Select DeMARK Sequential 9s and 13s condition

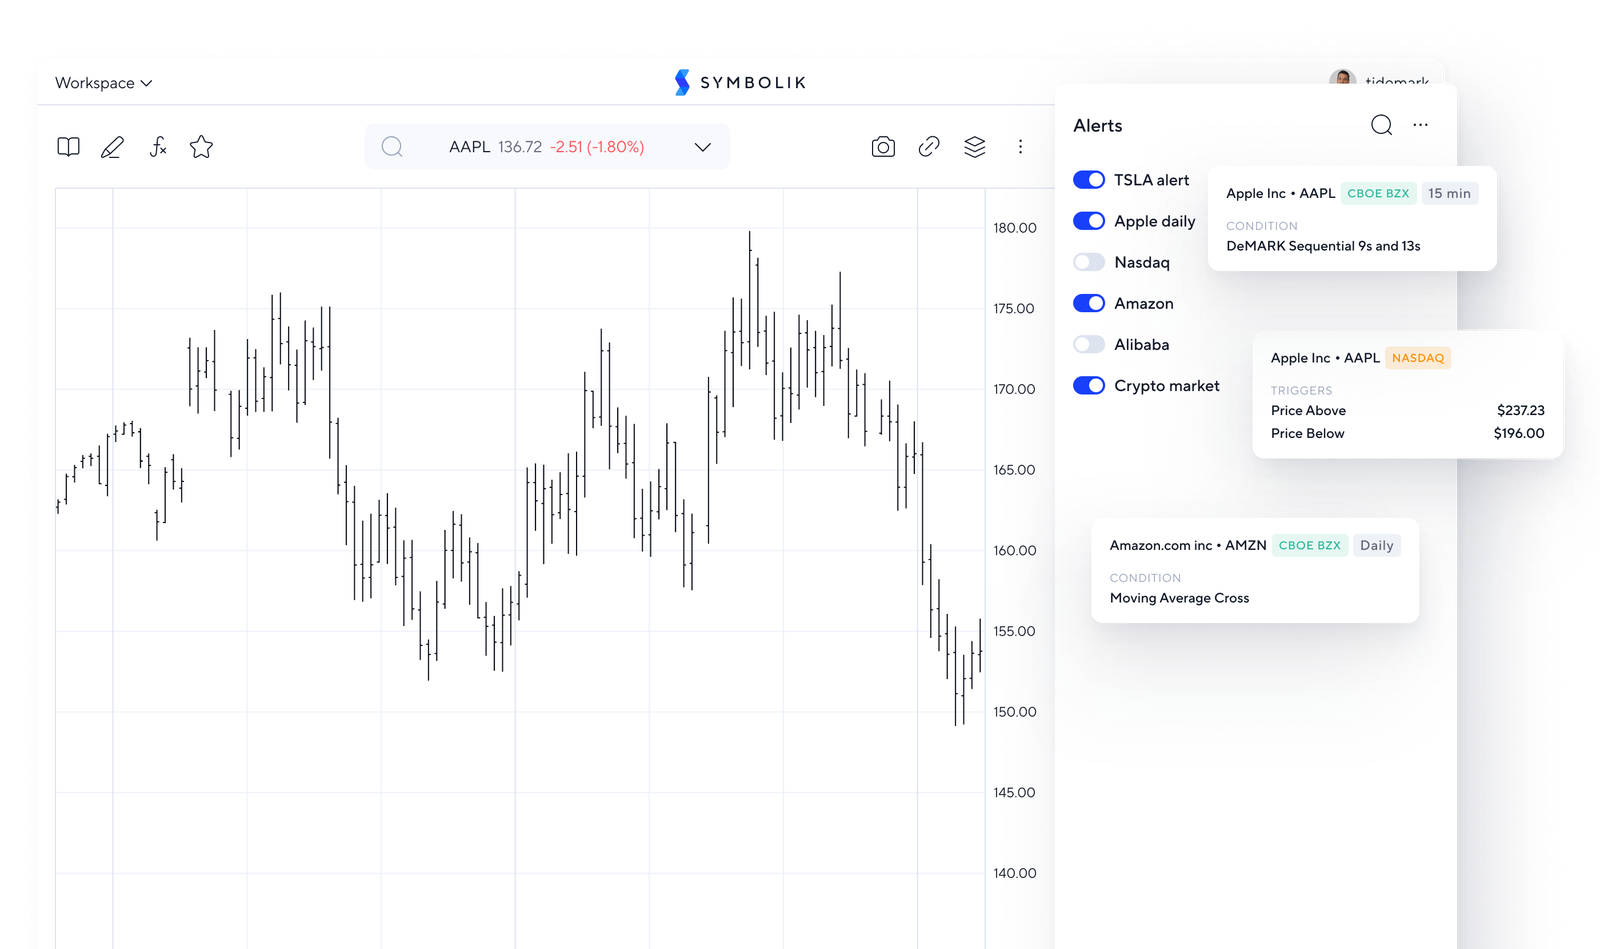coord(1323,246)
